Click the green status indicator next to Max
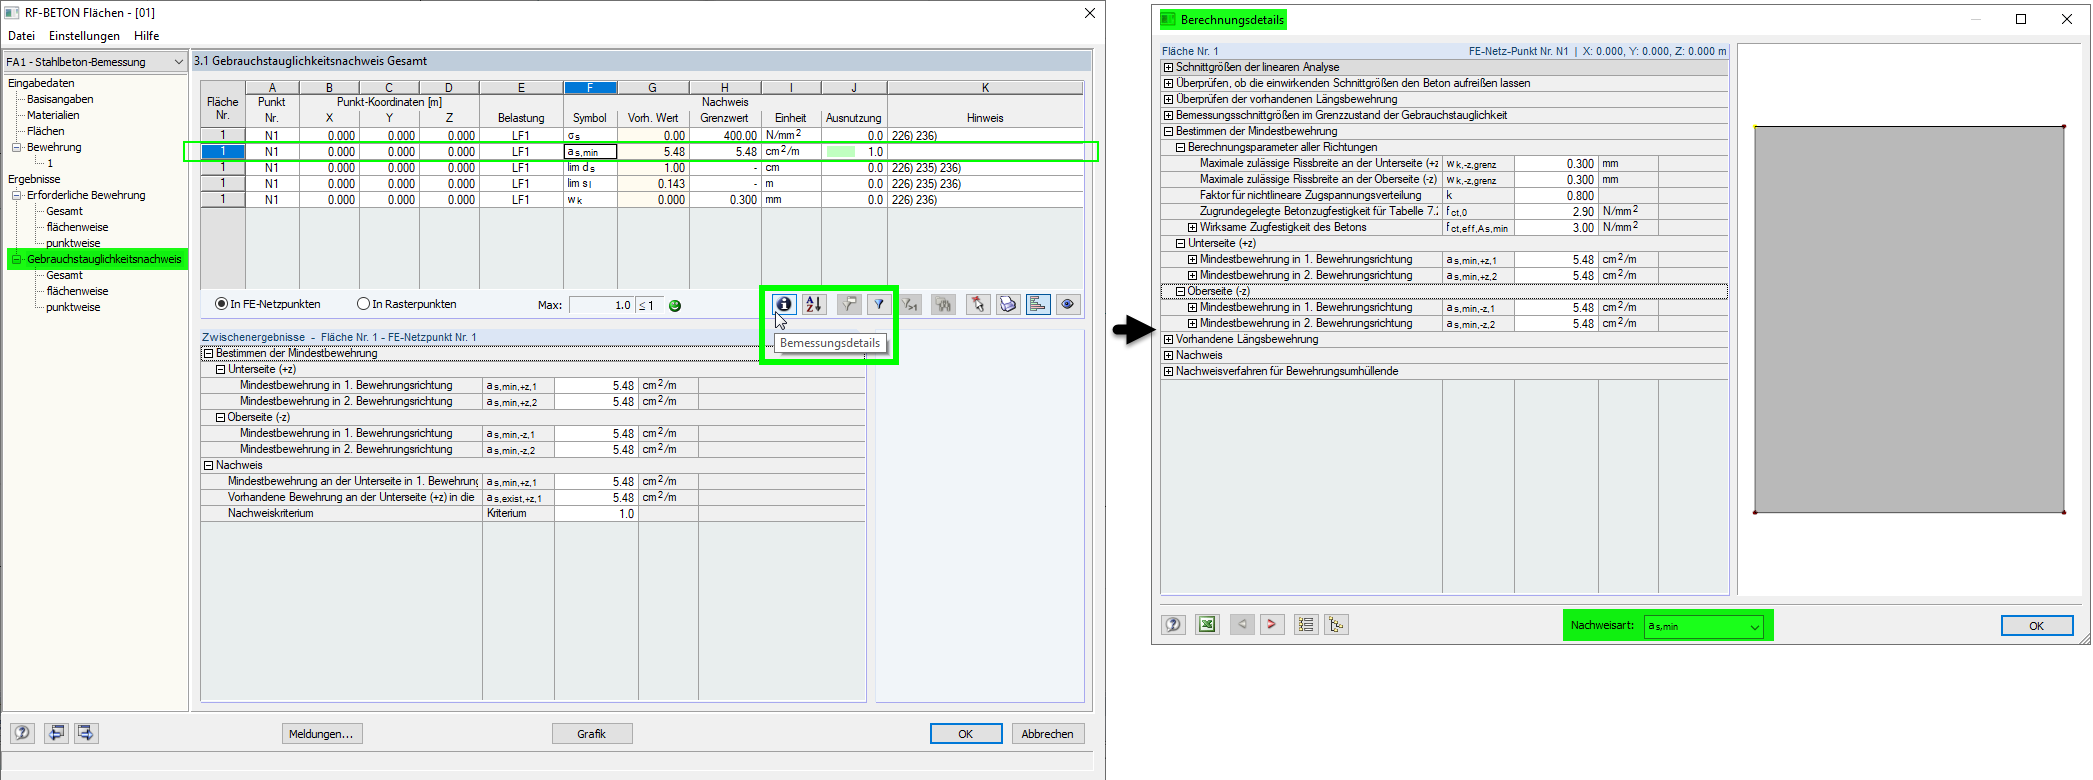This screenshot has height=780, width=2093. [675, 306]
